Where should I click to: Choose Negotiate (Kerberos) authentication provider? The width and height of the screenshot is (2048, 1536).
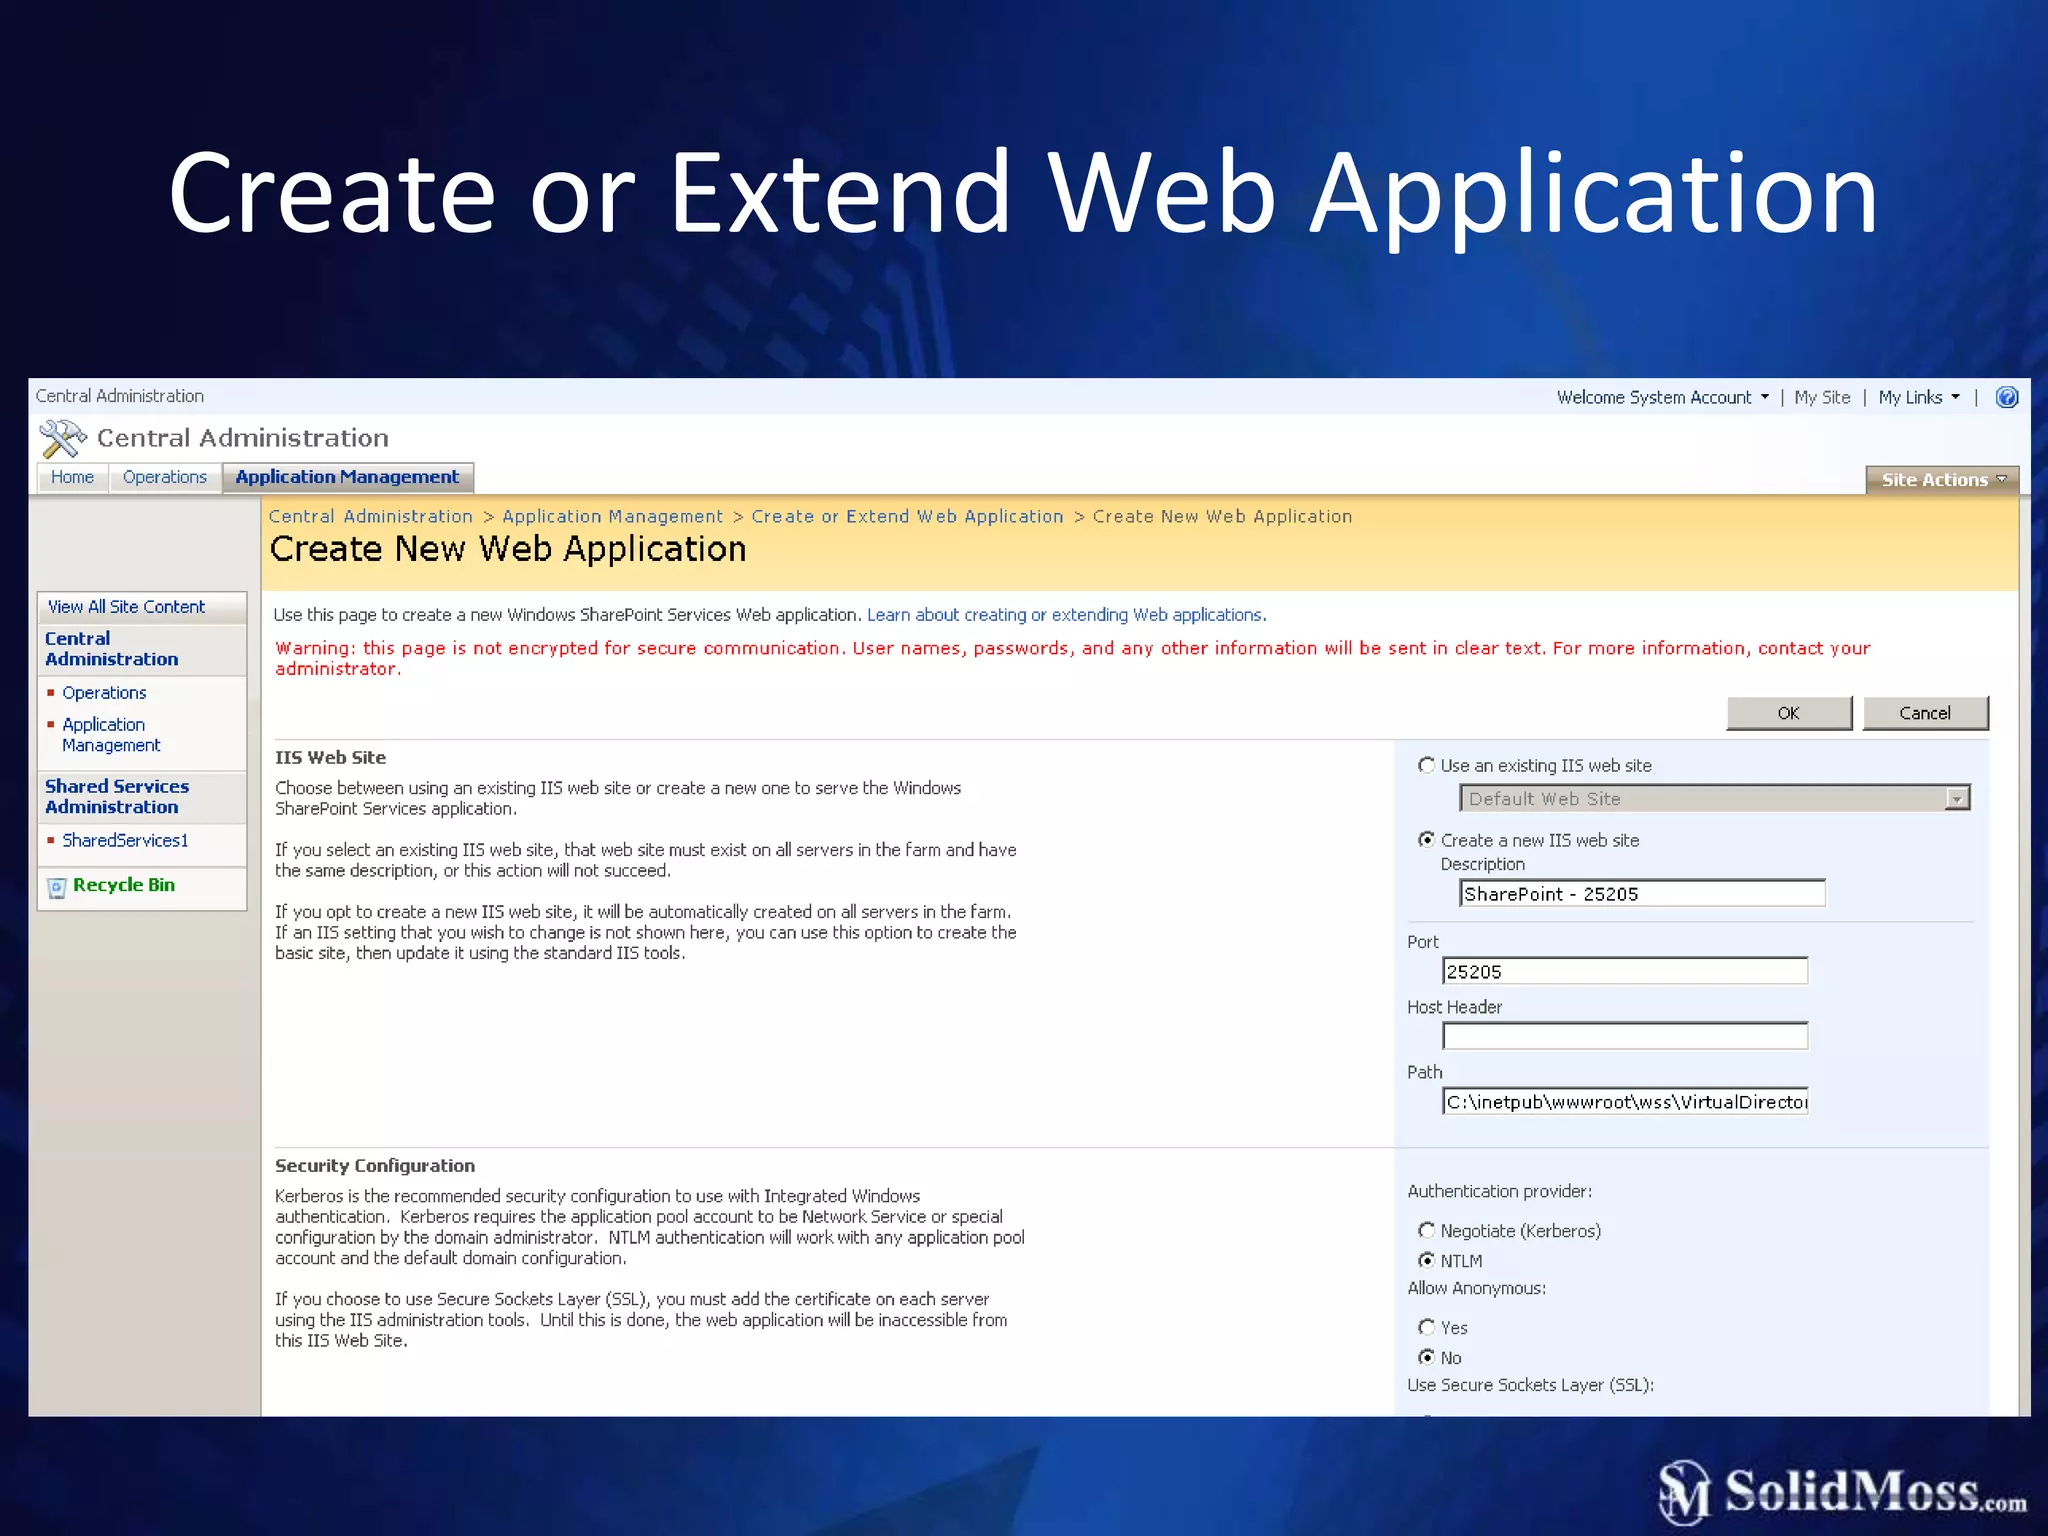click(x=1426, y=1230)
